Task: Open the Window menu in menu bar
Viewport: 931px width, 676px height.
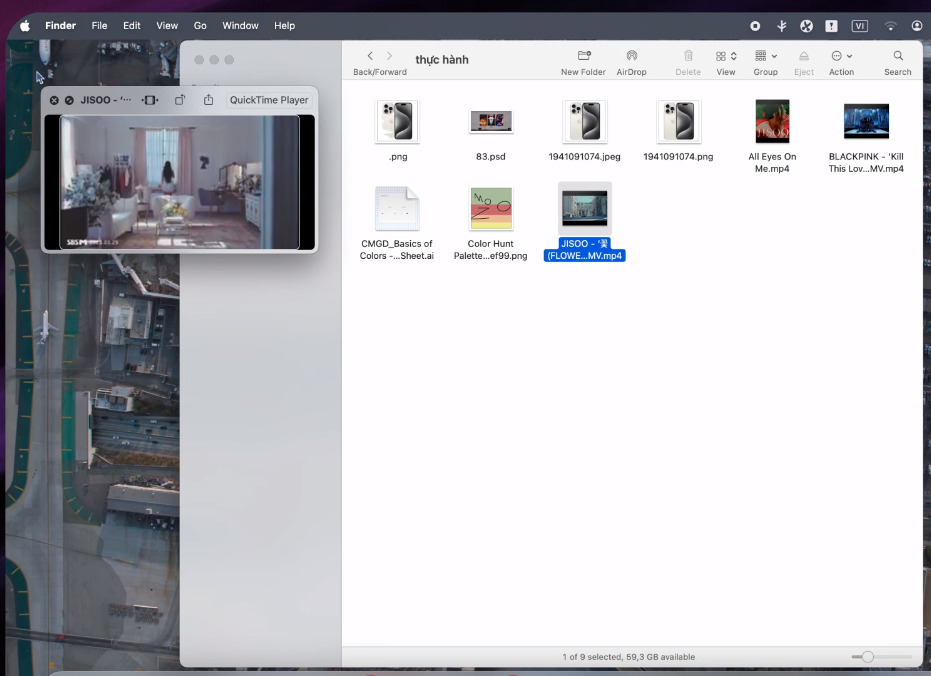Action: [240, 26]
